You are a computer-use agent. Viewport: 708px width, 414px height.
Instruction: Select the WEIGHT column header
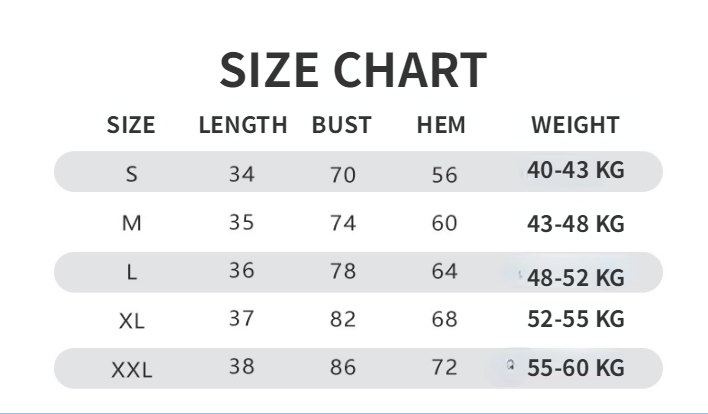point(575,126)
